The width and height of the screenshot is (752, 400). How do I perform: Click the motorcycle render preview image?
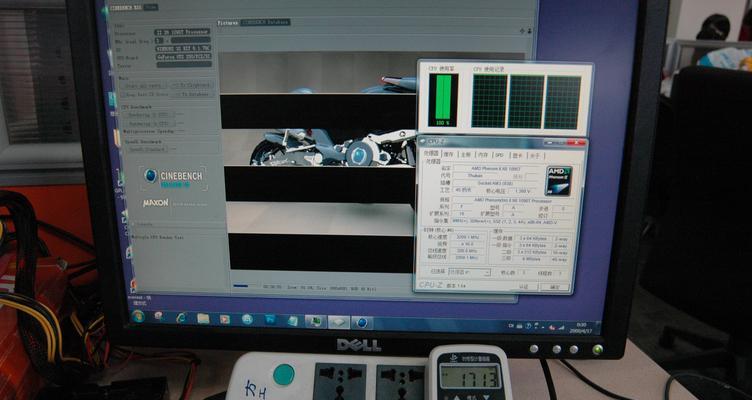pyautogui.click(x=318, y=162)
